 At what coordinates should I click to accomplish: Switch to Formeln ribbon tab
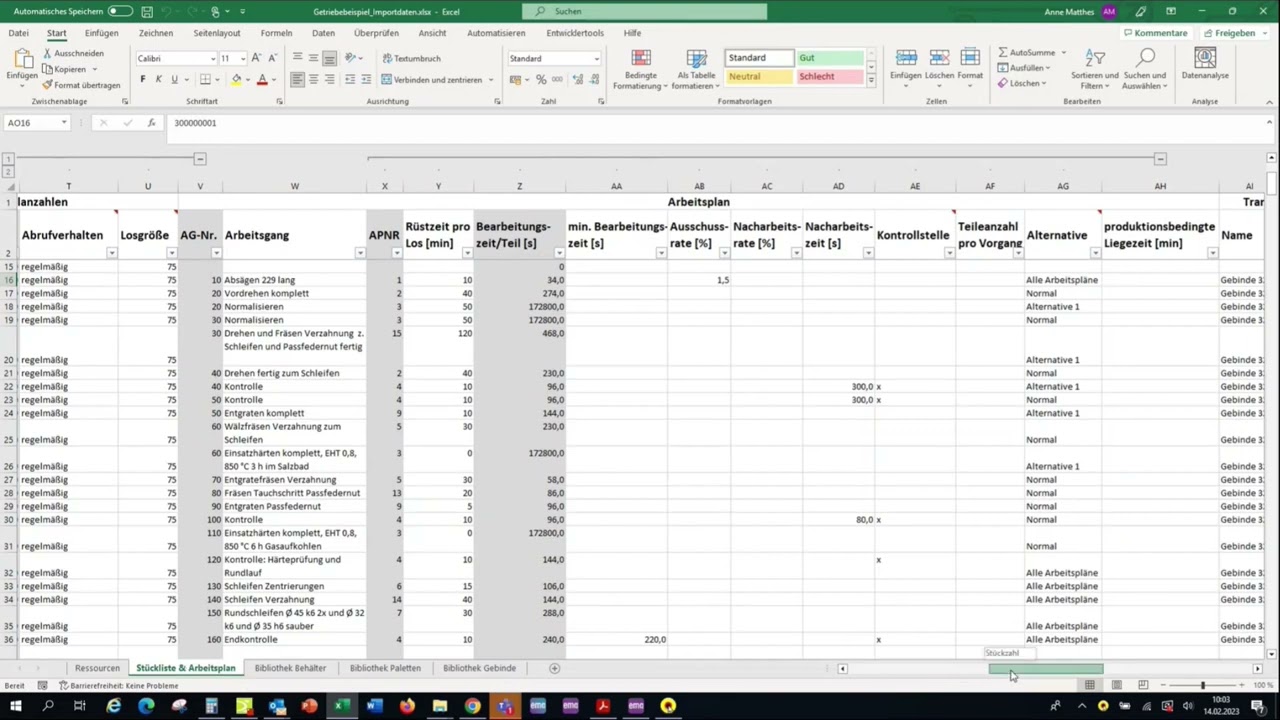pos(276,33)
